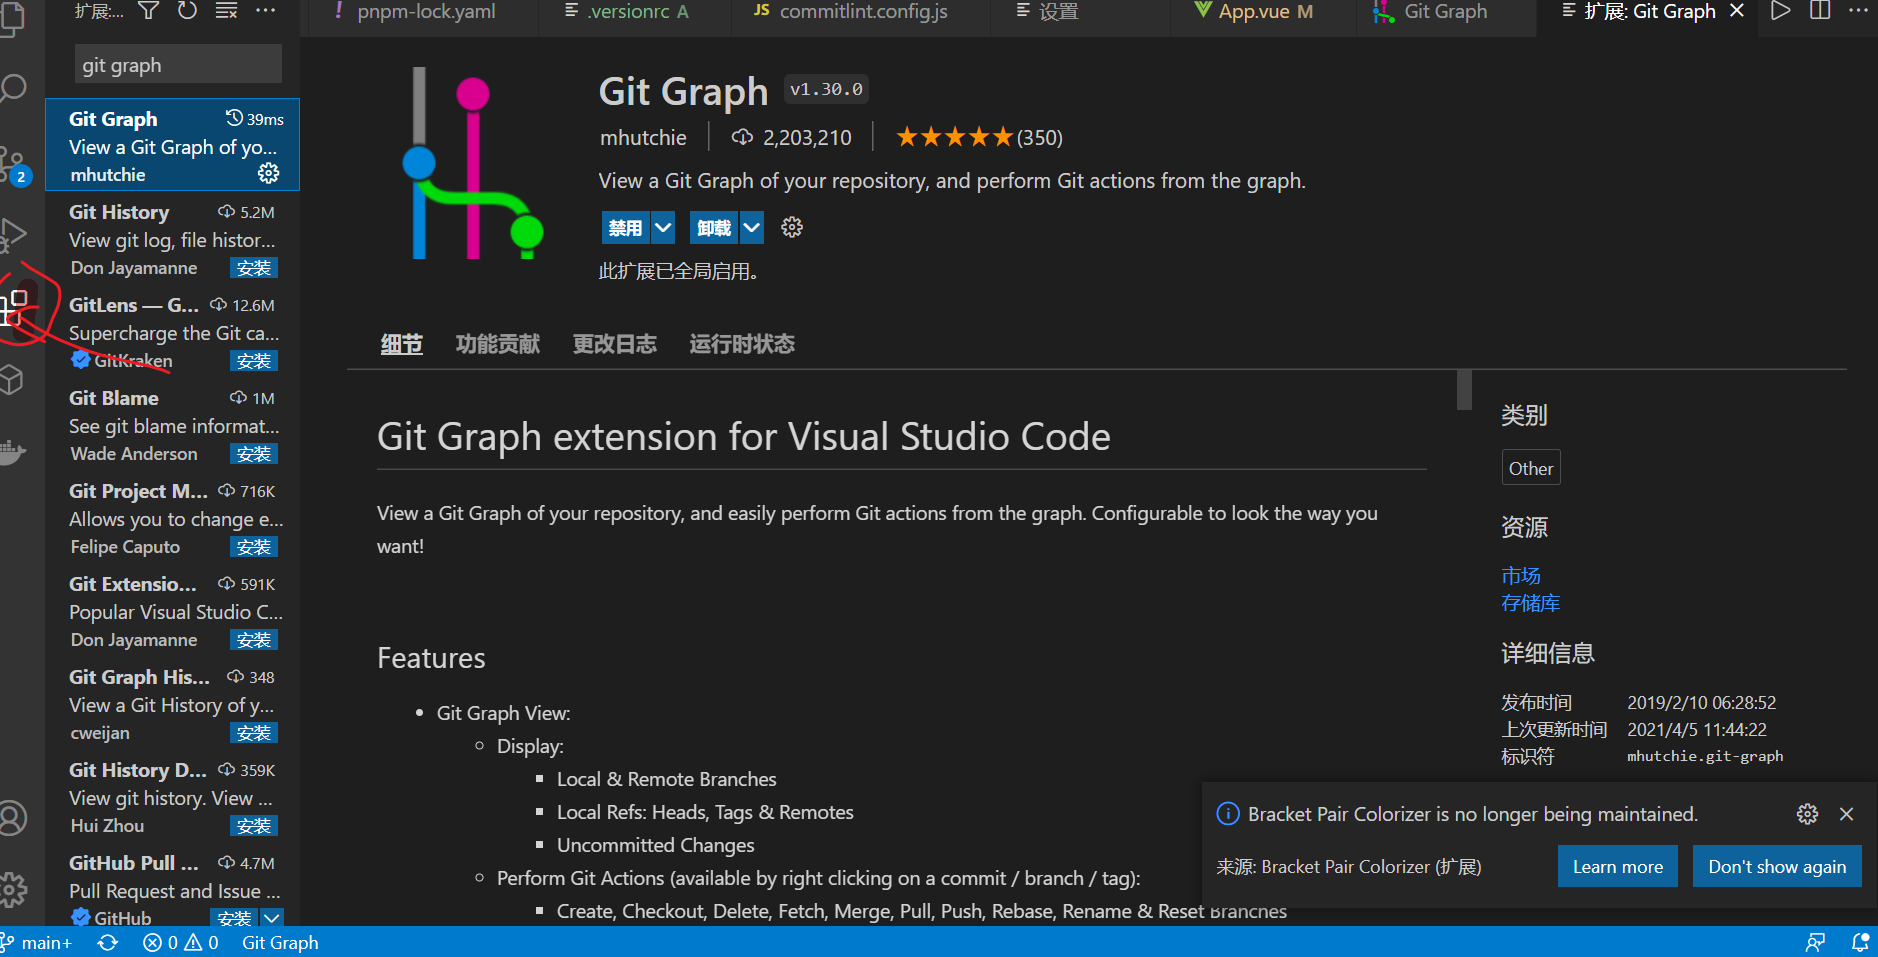Install the Git Extension Pack

pos(254,640)
